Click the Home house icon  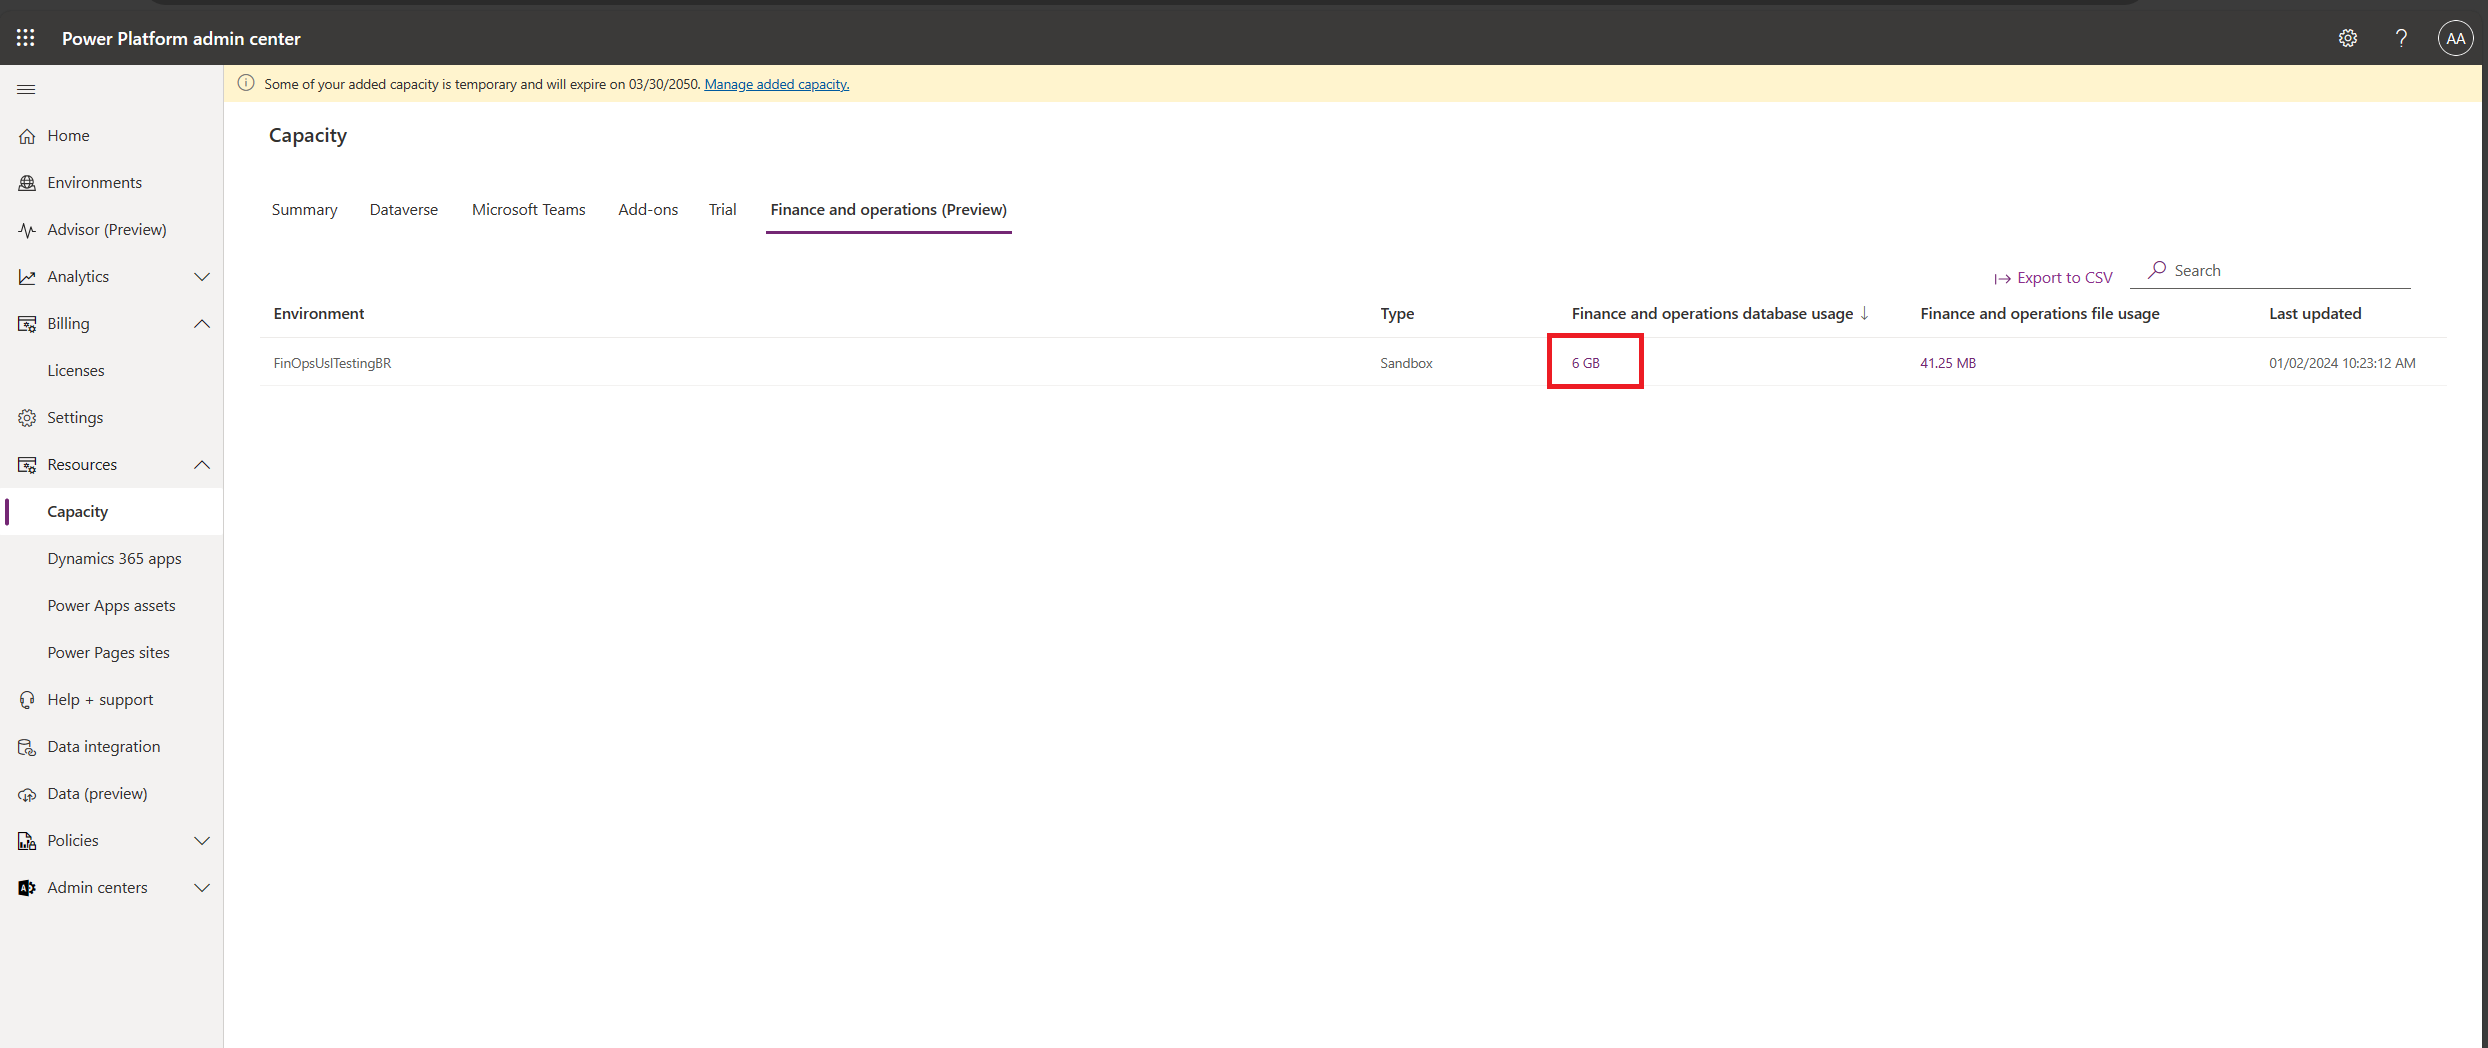(27, 136)
